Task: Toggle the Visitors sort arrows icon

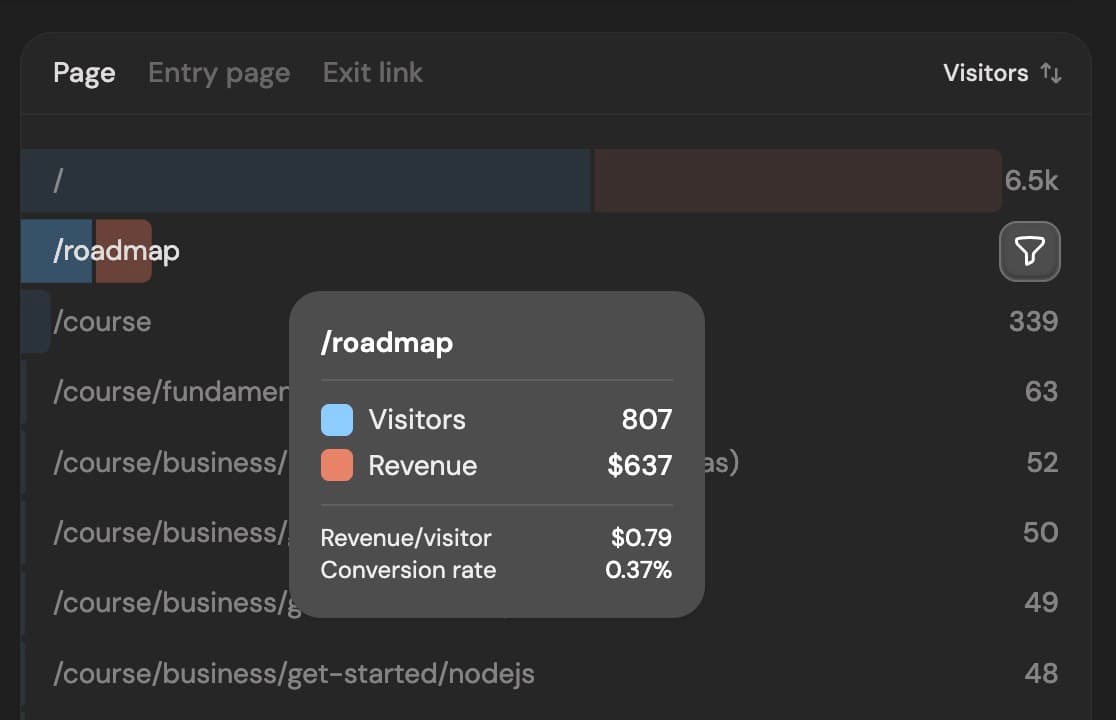Action: click(x=1051, y=73)
